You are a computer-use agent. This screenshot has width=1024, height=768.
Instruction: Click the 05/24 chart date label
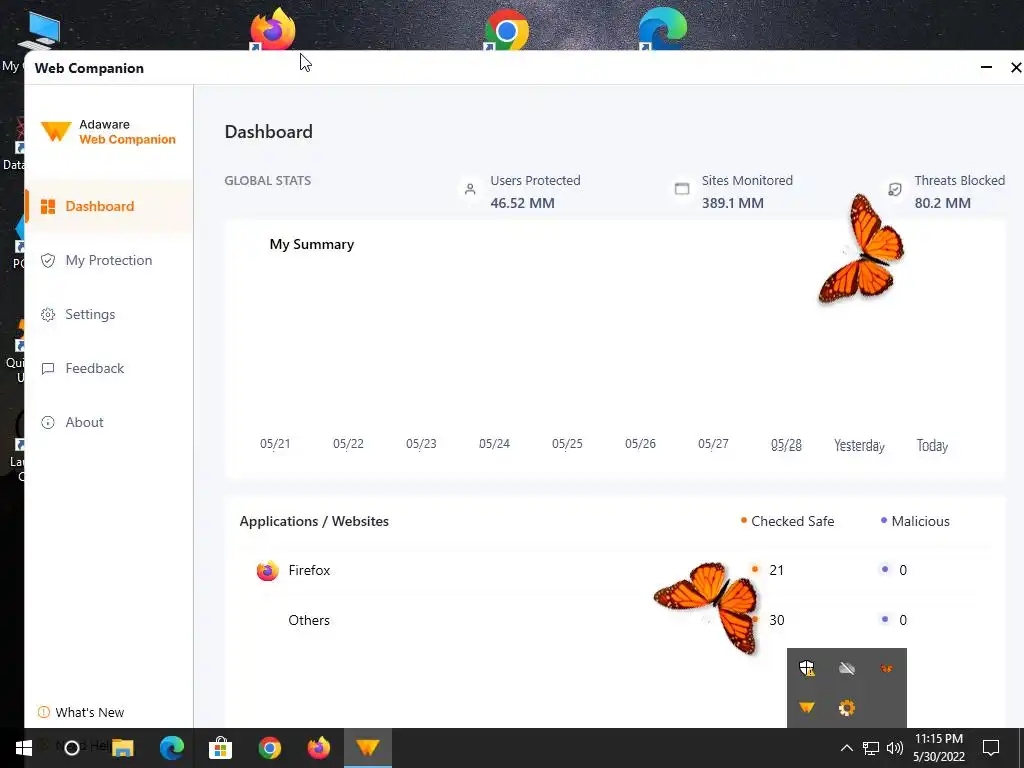pyautogui.click(x=494, y=444)
